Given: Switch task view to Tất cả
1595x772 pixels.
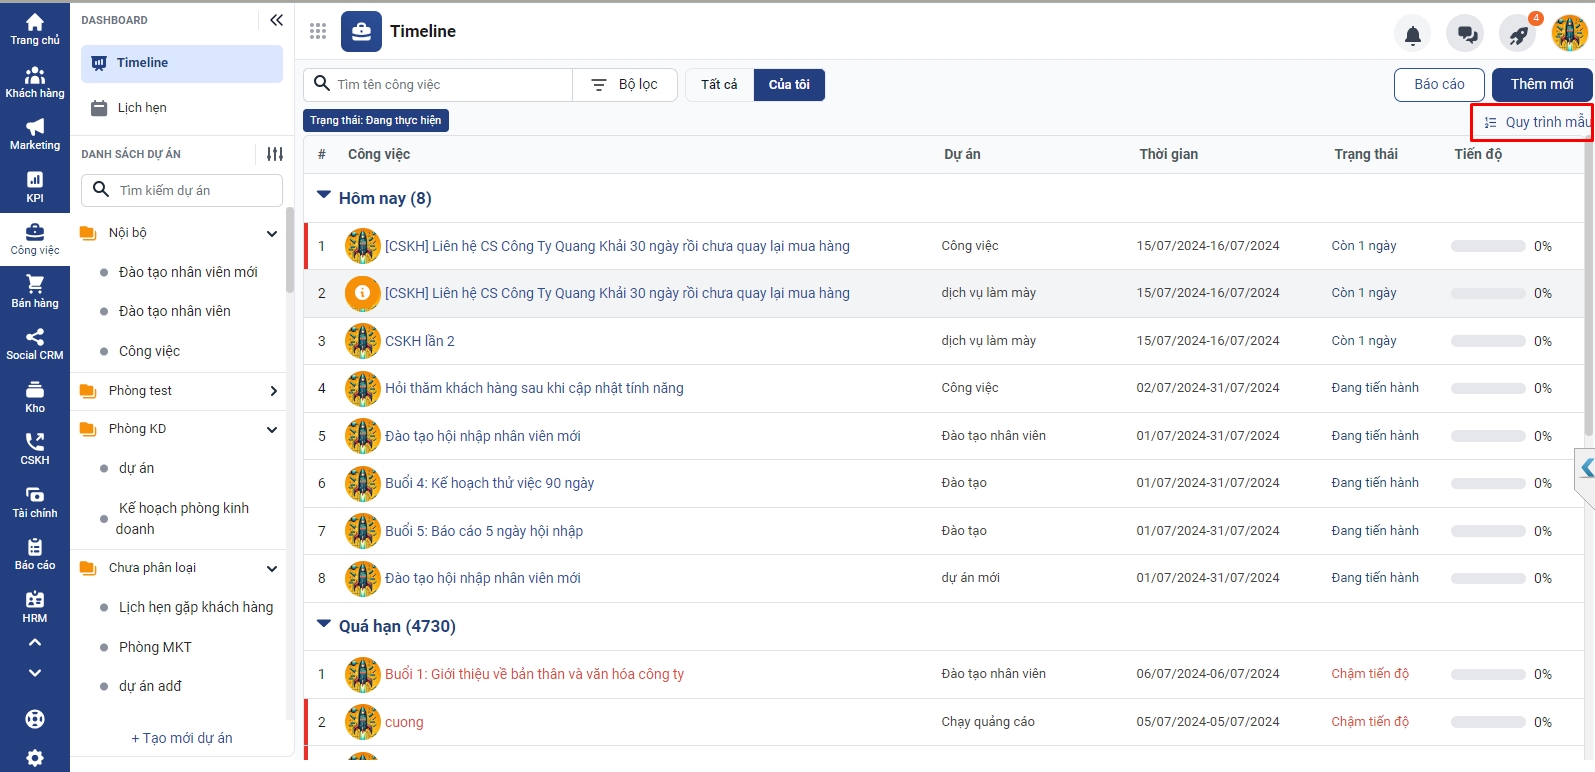Looking at the screenshot, I should coord(719,85).
